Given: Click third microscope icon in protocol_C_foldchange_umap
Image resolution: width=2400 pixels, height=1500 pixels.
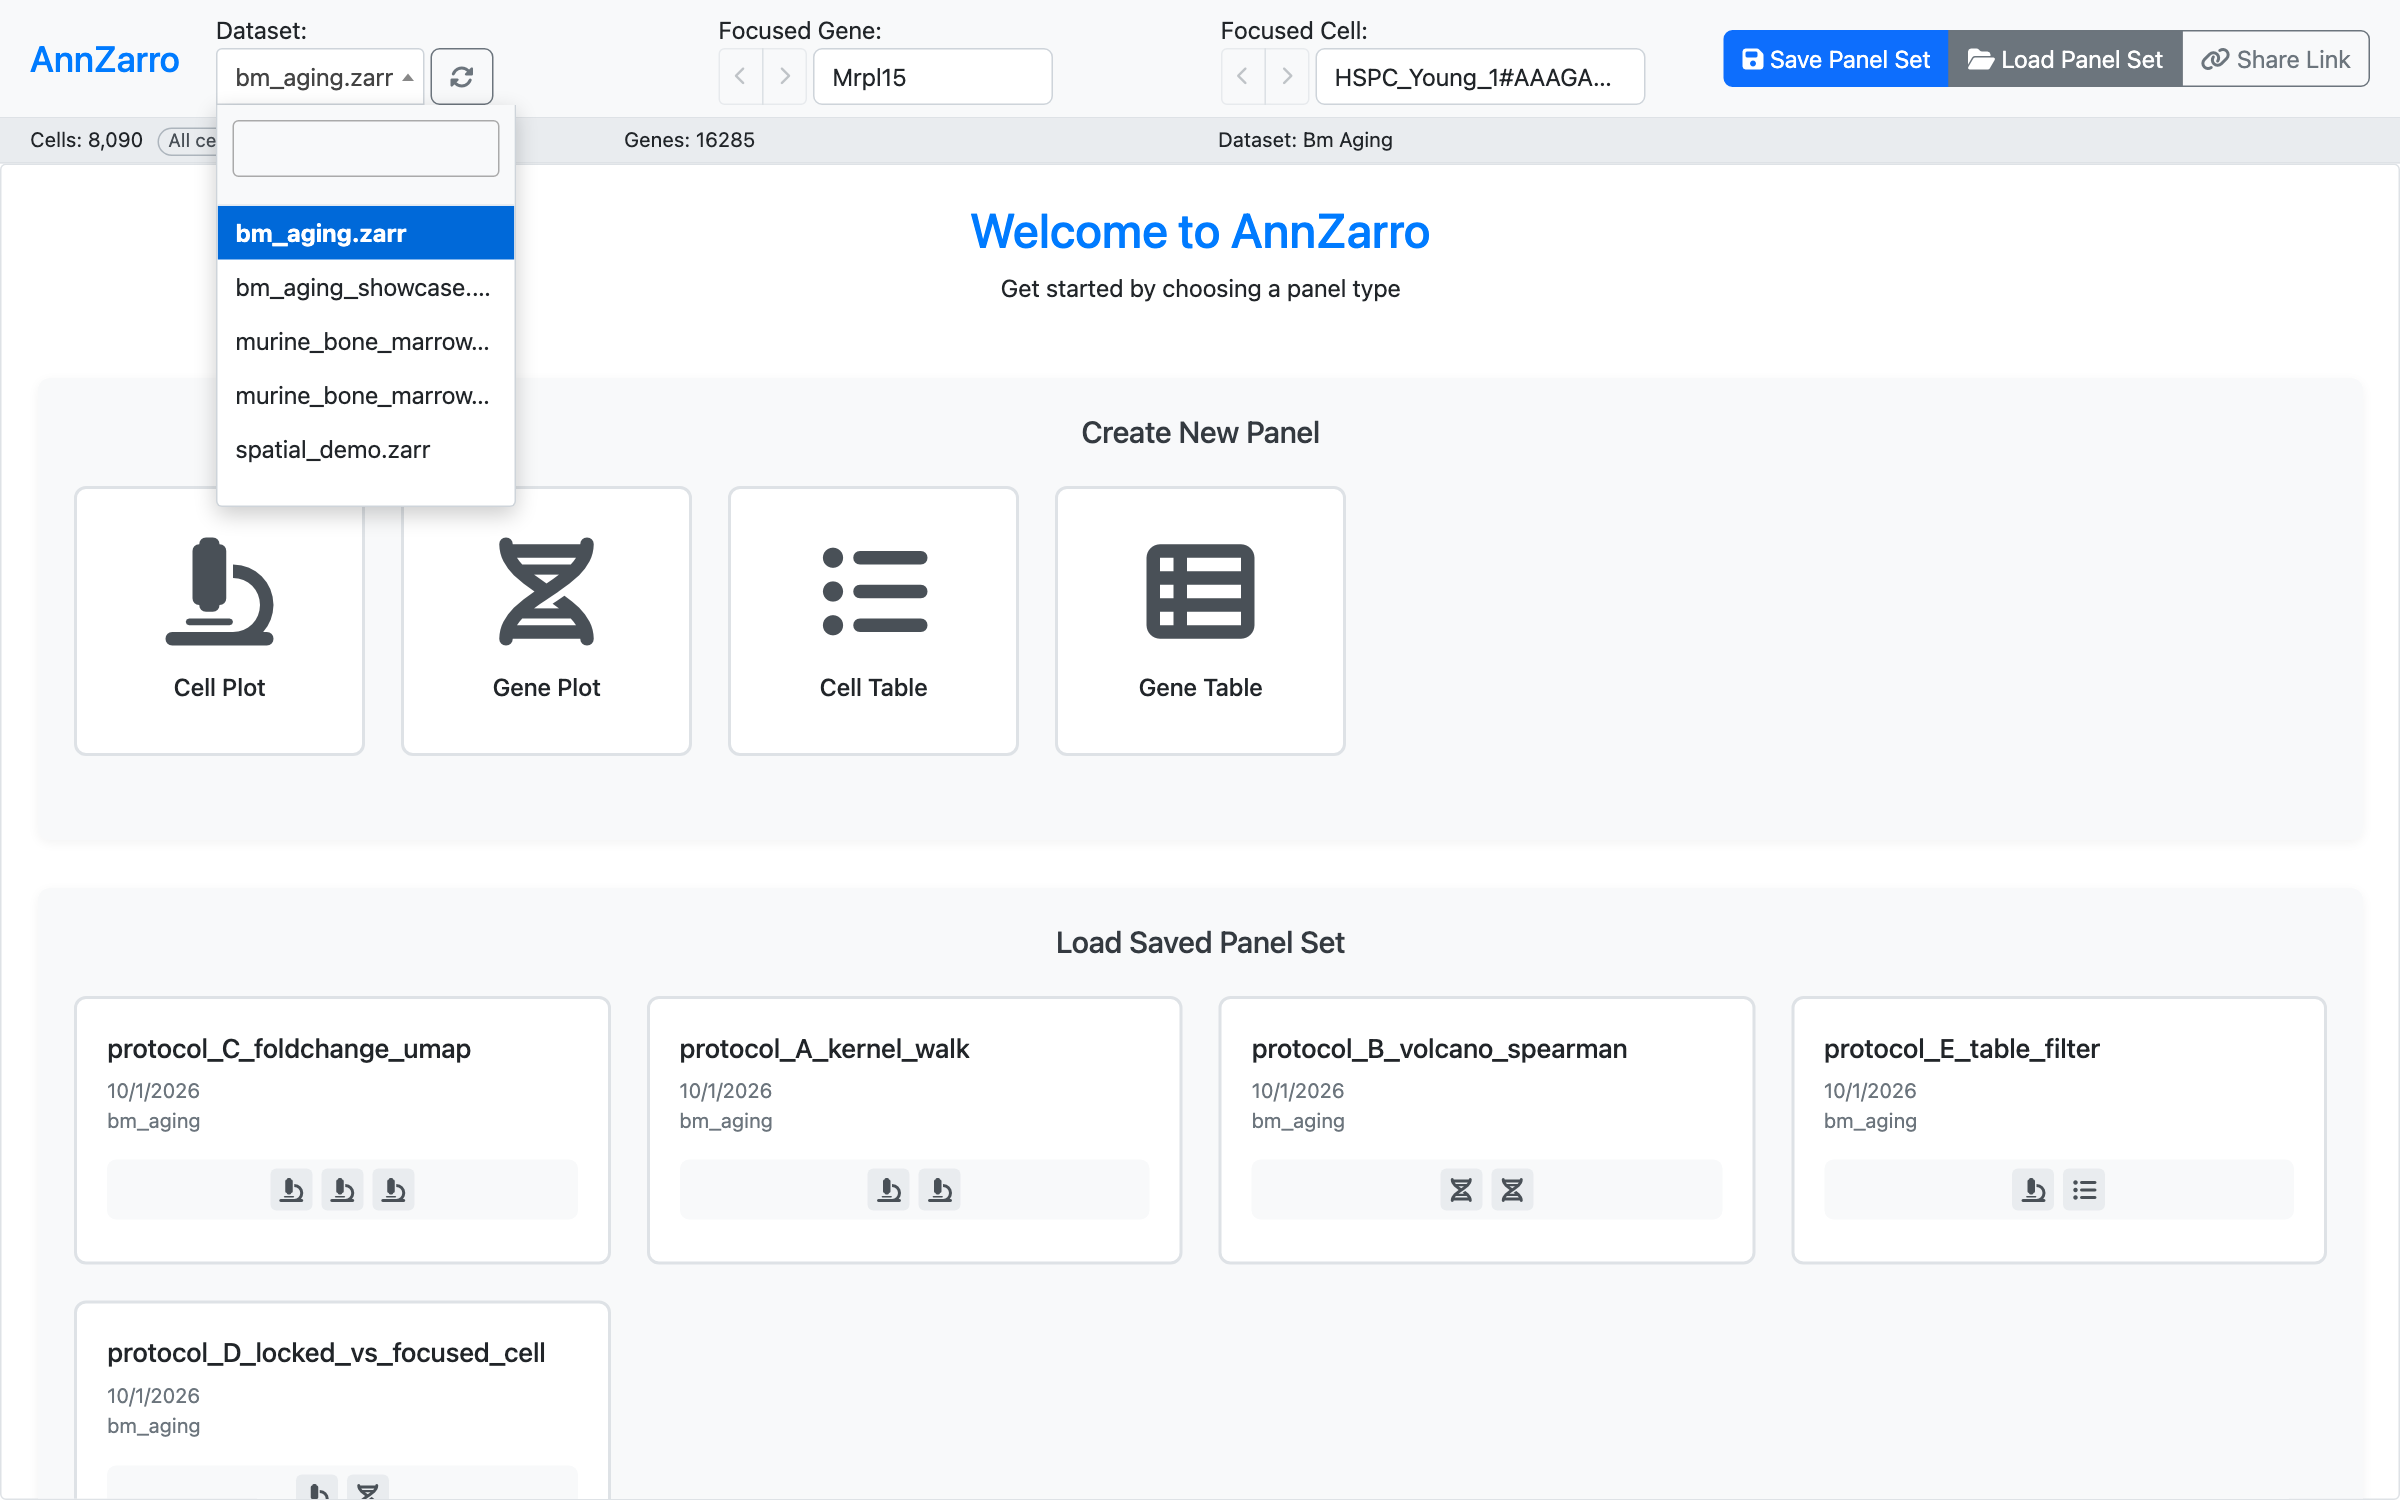Looking at the screenshot, I should click(x=394, y=1190).
